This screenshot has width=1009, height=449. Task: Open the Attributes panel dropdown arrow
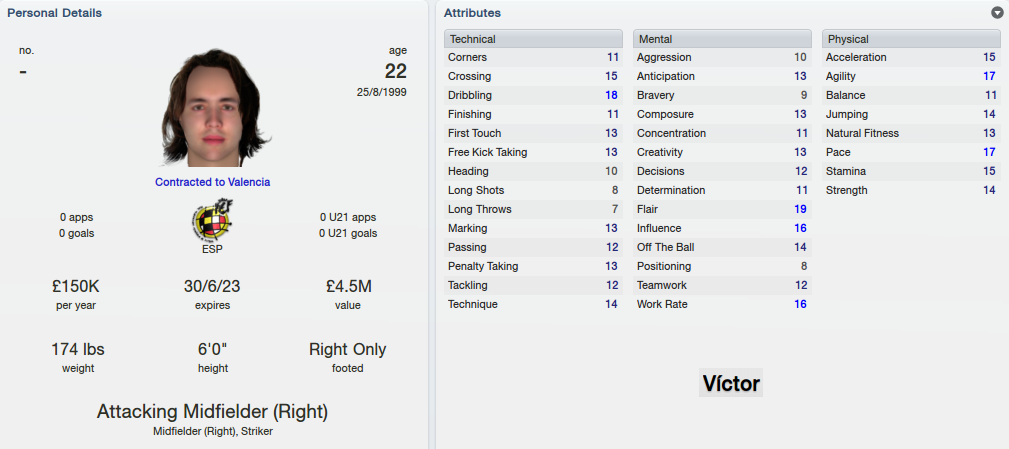[x=997, y=13]
